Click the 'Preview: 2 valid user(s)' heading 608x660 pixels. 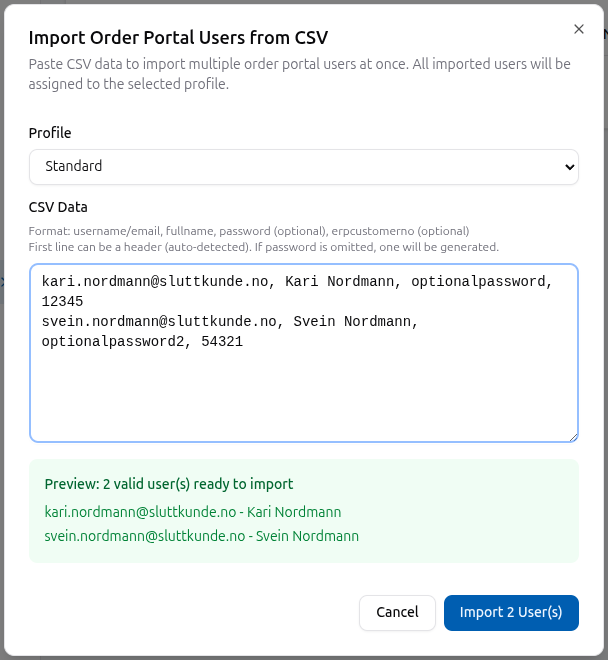[169, 484]
